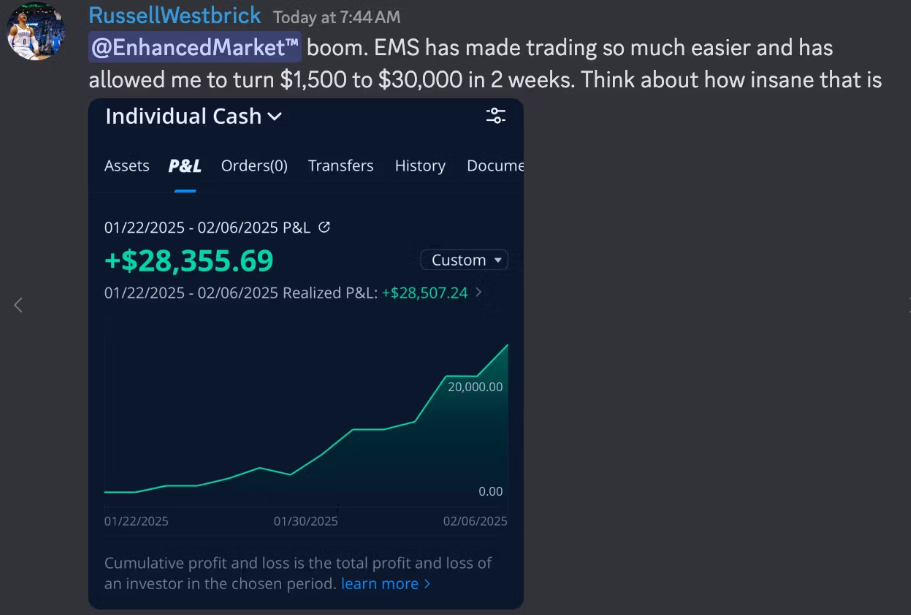Image resolution: width=911 pixels, height=615 pixels.
Task: Click the @EnhancedMarket mention
Action: (194, 48)
